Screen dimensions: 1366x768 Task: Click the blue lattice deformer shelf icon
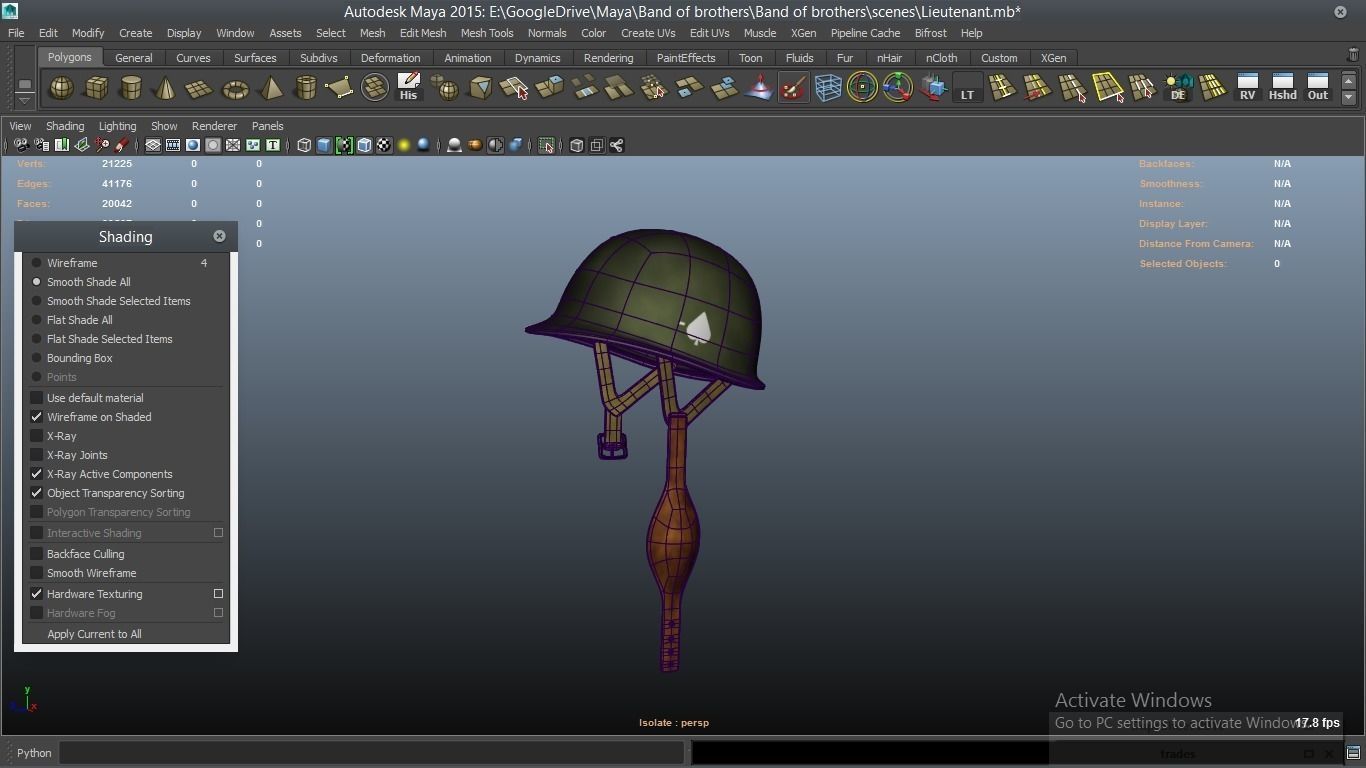[828, 89]
